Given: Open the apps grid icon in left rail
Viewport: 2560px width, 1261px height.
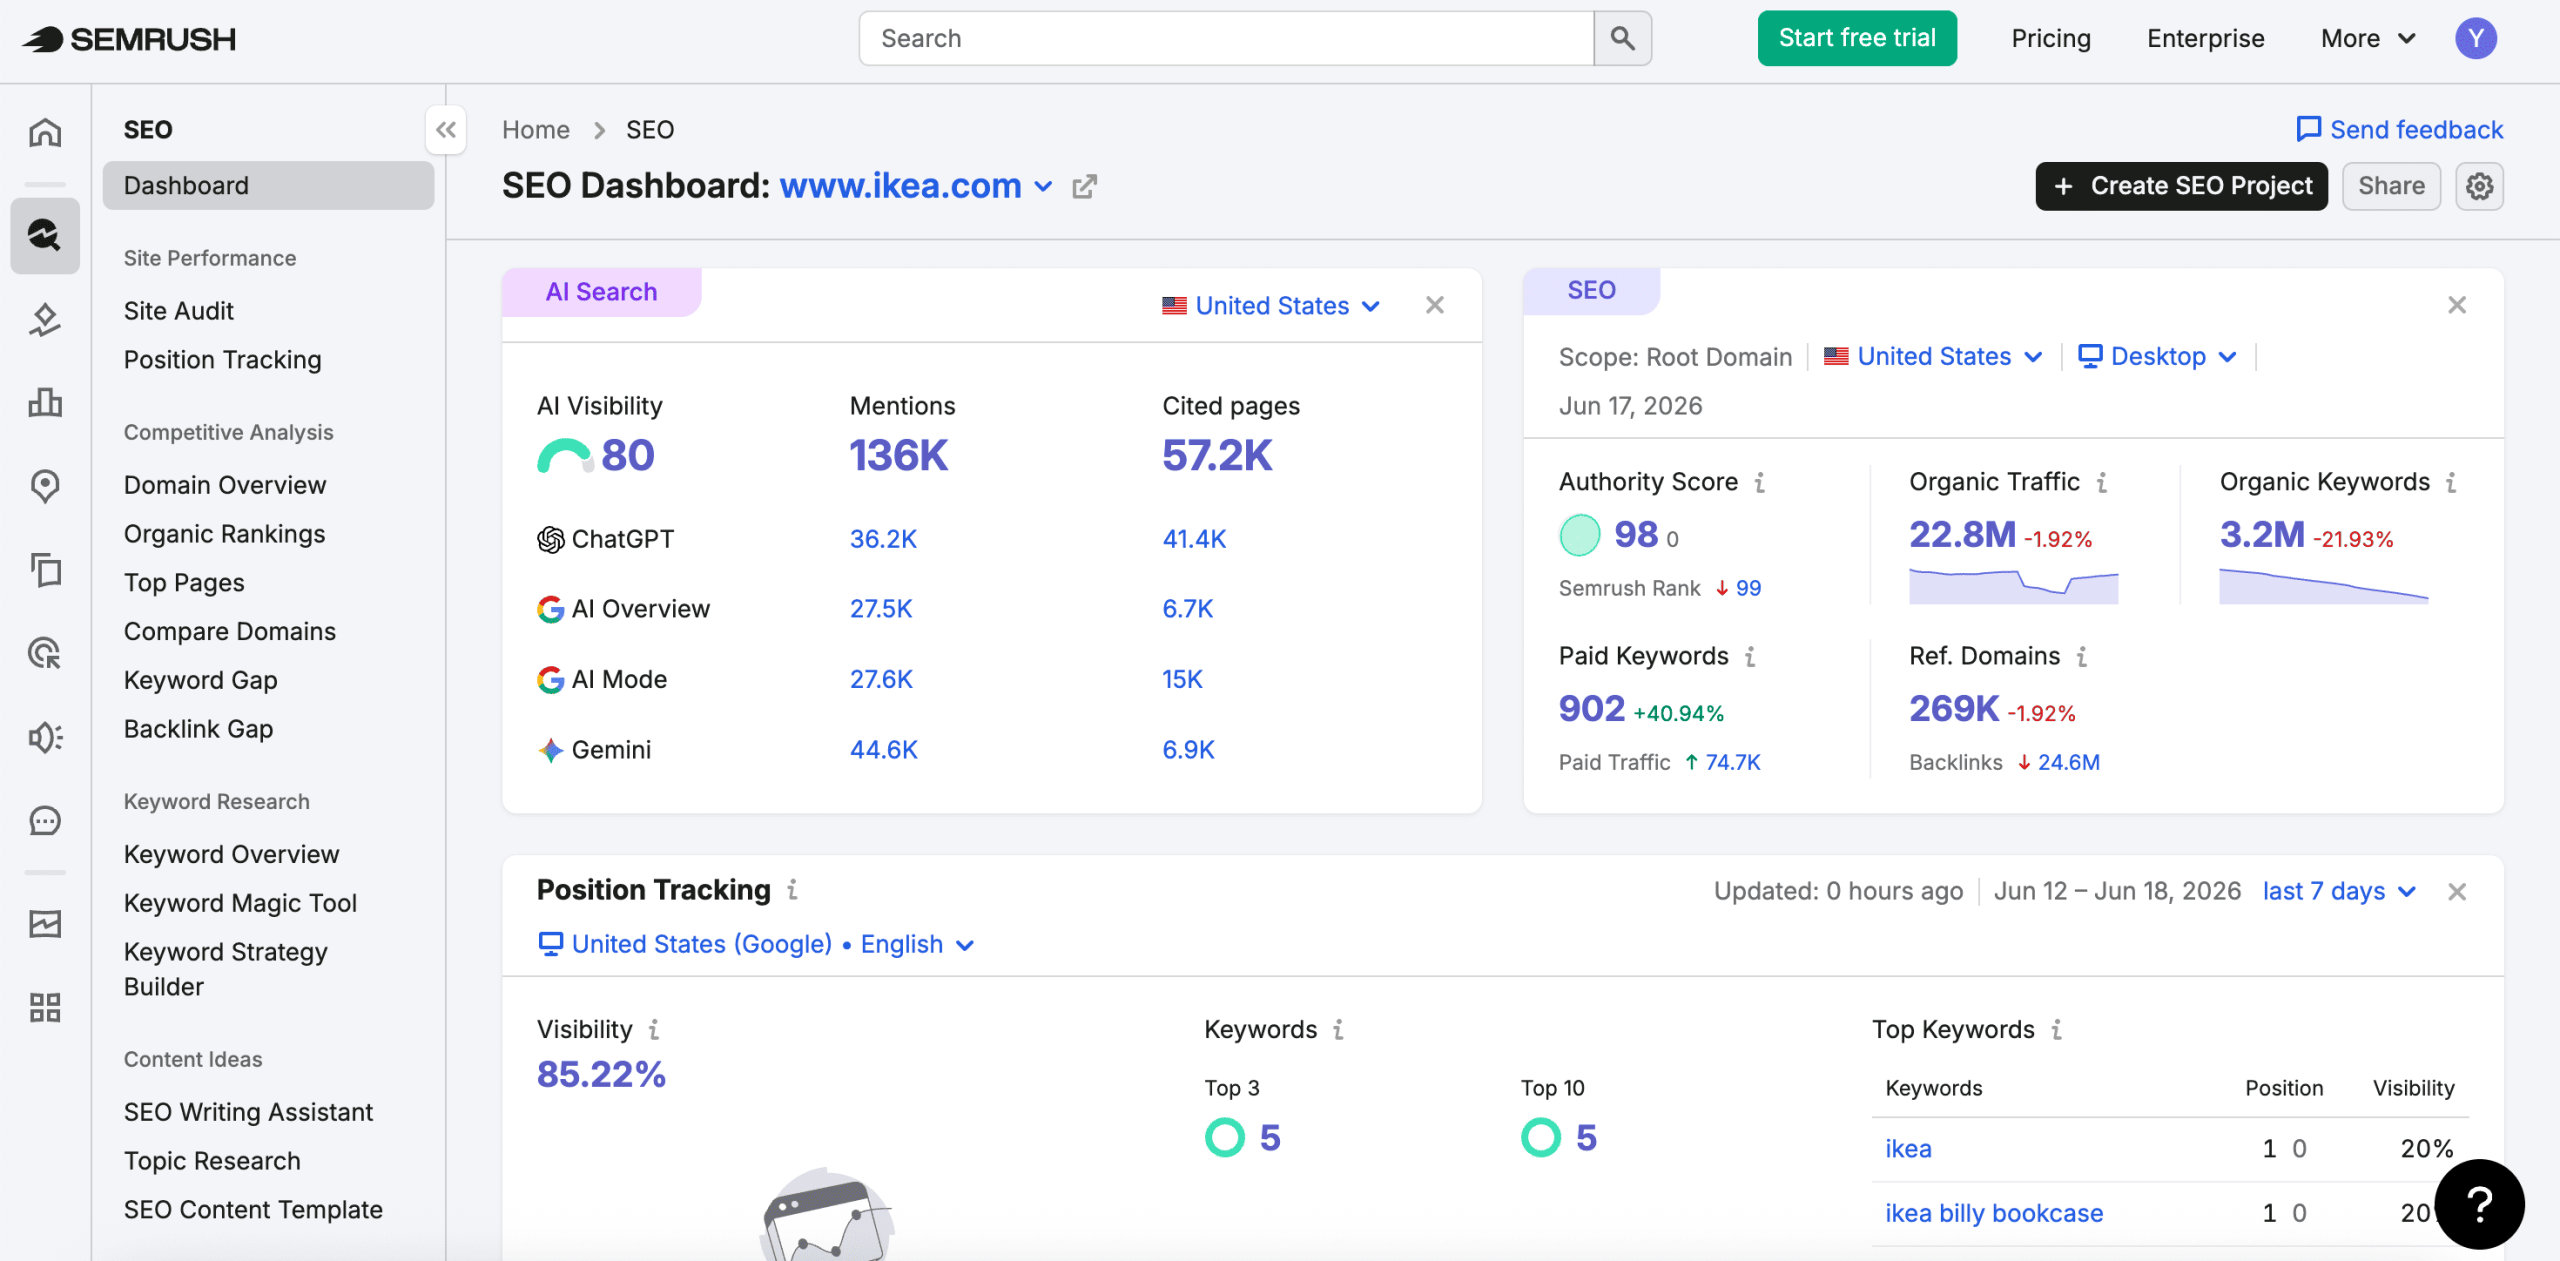Looking at the screenshot, I should 45,1007.
